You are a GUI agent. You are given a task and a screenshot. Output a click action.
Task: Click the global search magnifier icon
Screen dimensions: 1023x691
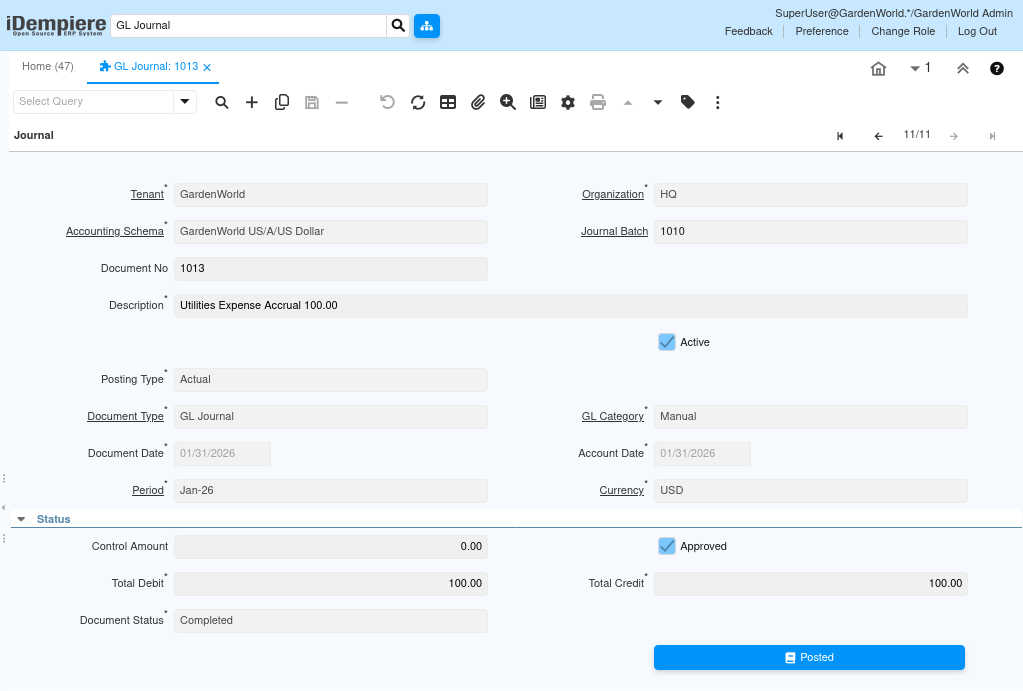tap(398, 25)
